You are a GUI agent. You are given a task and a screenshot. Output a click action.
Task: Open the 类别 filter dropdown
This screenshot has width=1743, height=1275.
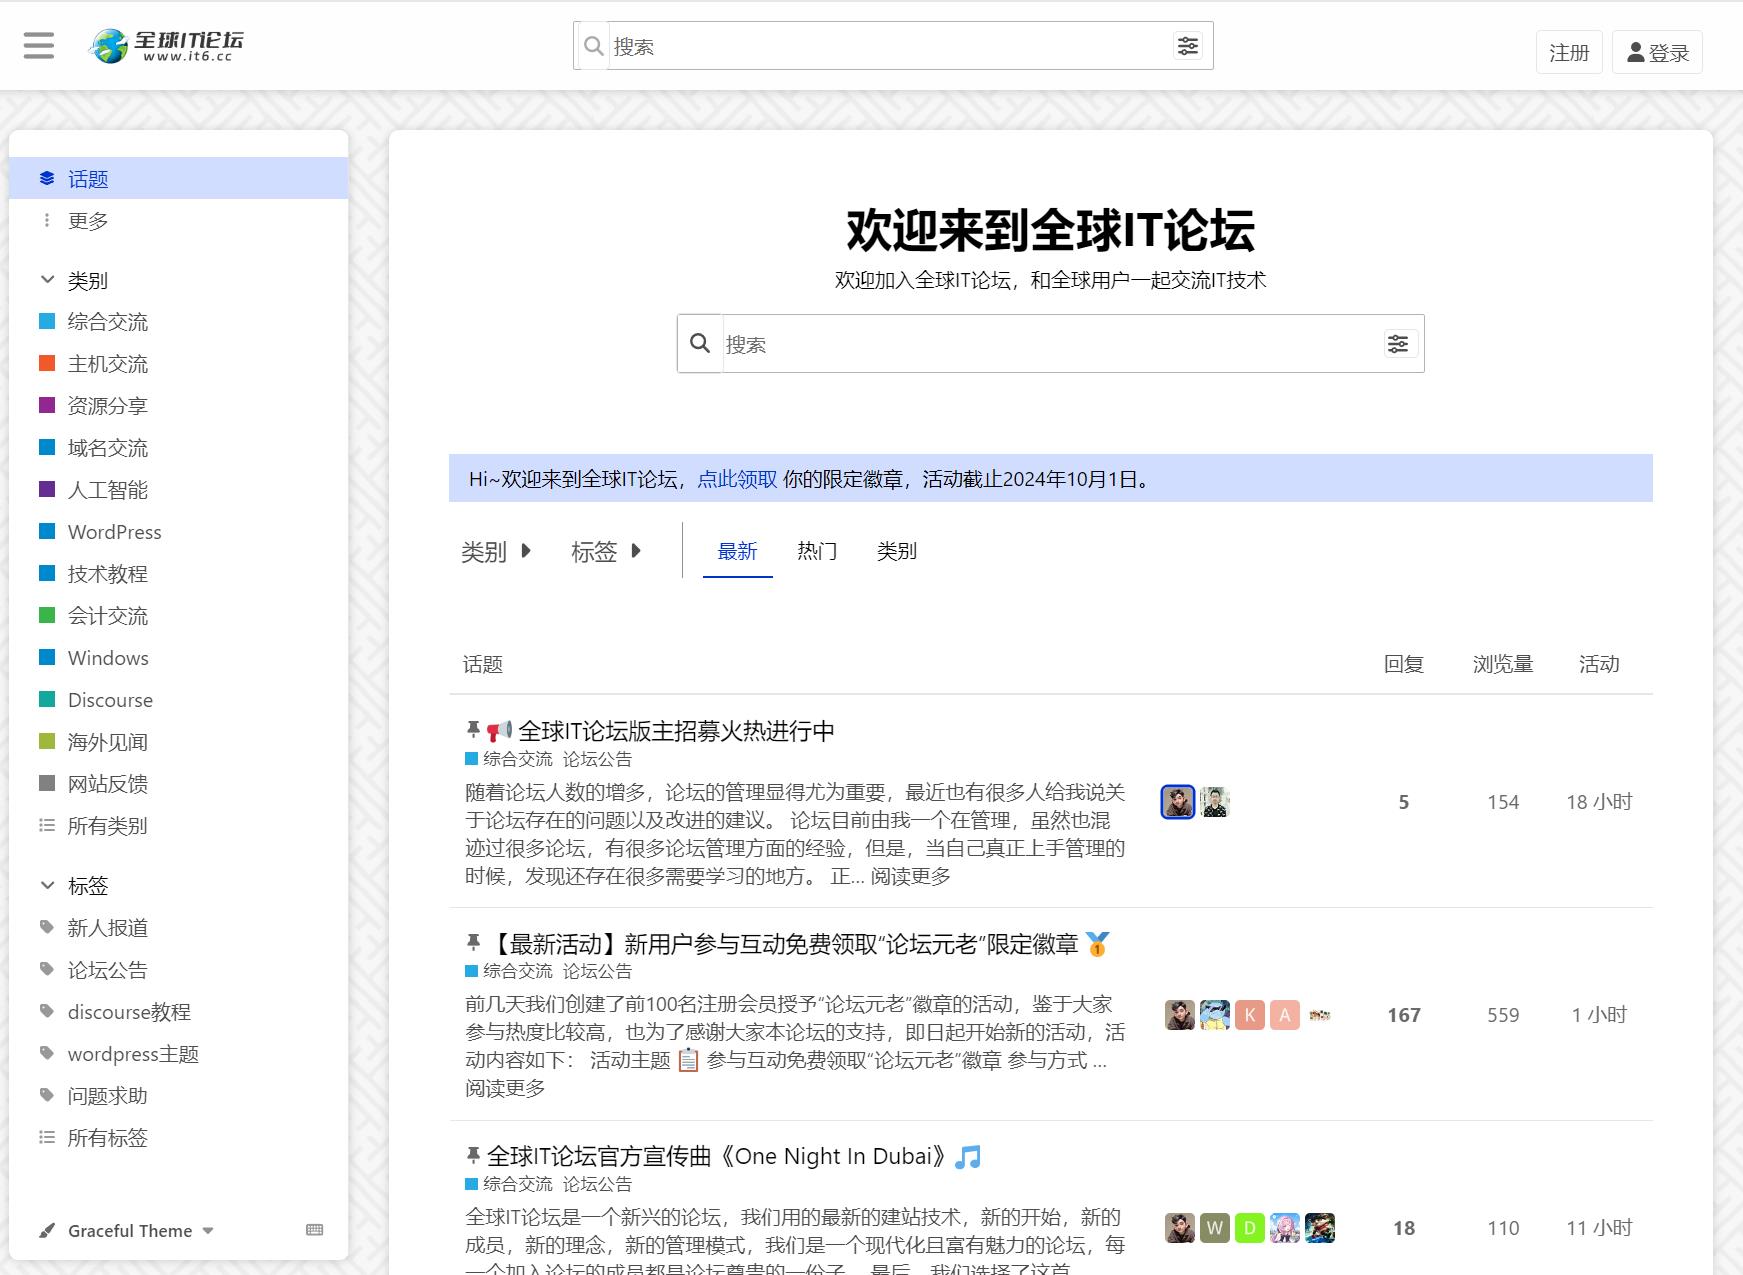tap(496, 551)
